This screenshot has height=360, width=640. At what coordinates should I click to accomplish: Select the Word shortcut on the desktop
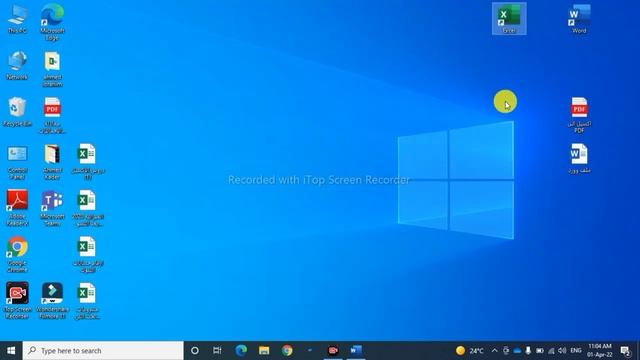pos(579,19)
